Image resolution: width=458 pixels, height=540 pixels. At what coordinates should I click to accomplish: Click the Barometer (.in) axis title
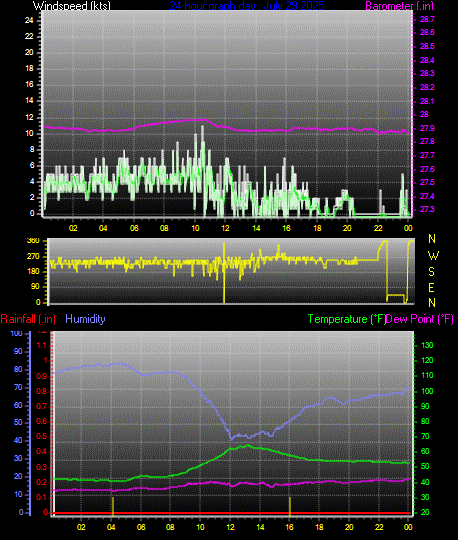[399, 6]
